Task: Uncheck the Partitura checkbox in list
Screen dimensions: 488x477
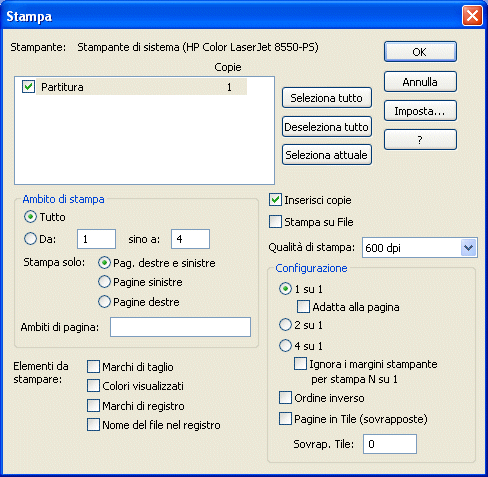Action: click(x=28, y=87)
